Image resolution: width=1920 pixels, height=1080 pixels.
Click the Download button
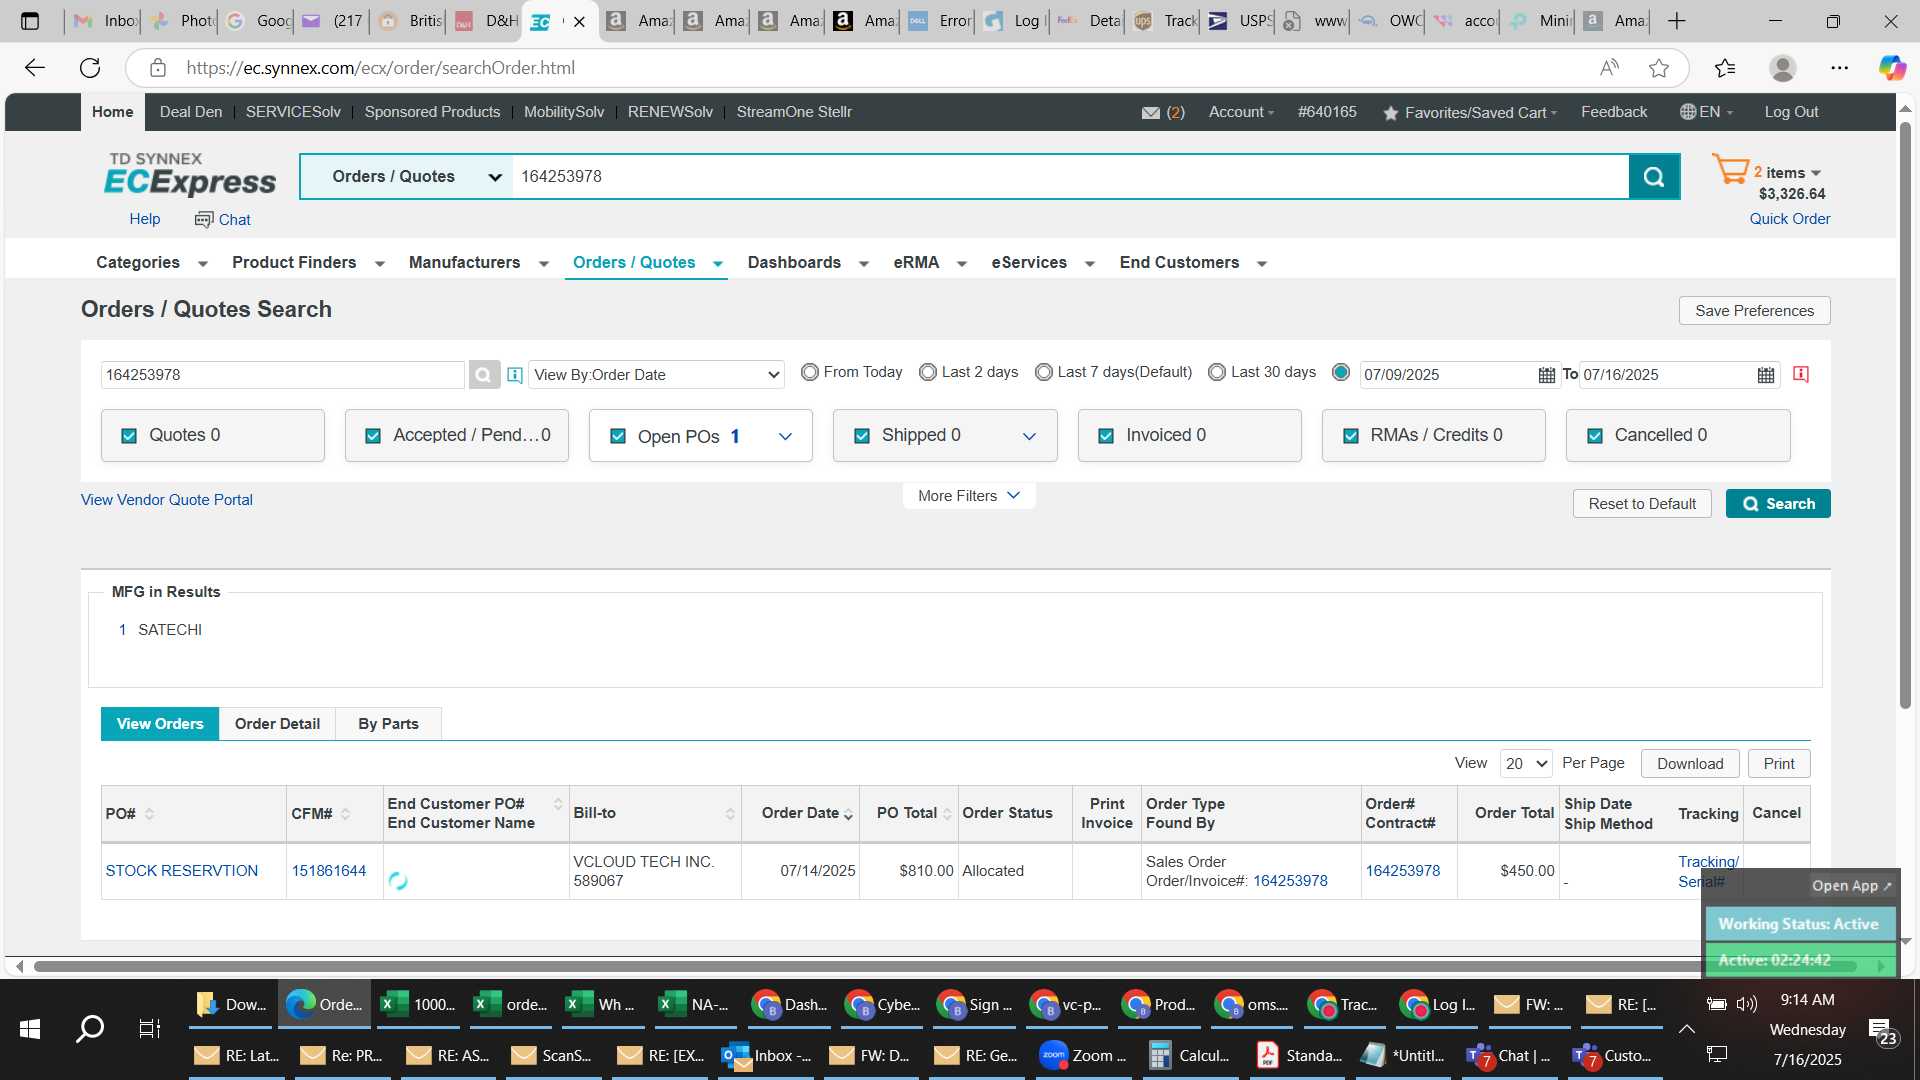coord(1690,764)
